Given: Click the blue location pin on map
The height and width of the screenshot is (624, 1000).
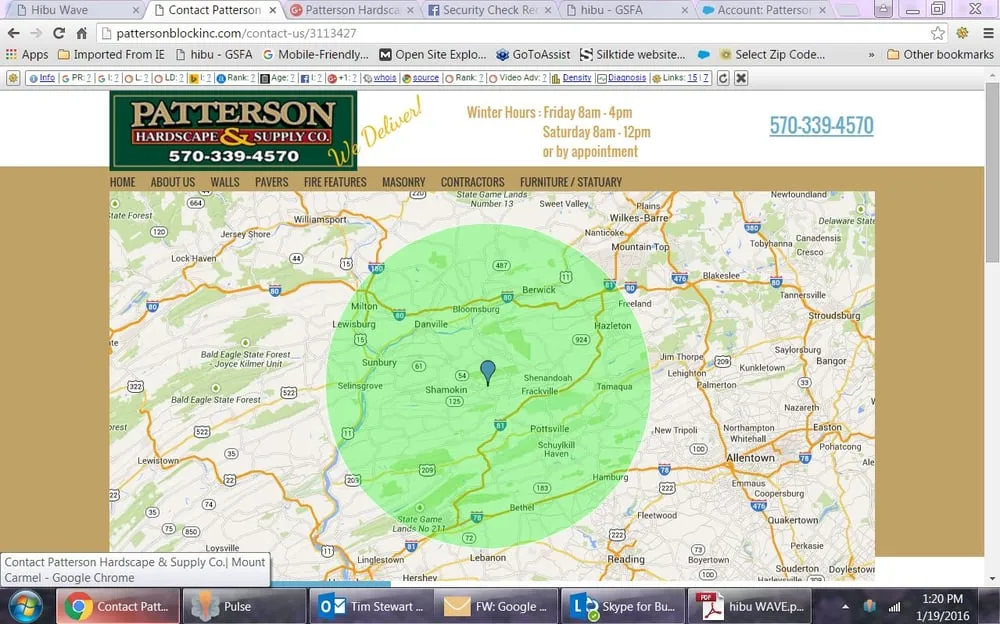Looking at the screenshot, I should pos(488,372).
